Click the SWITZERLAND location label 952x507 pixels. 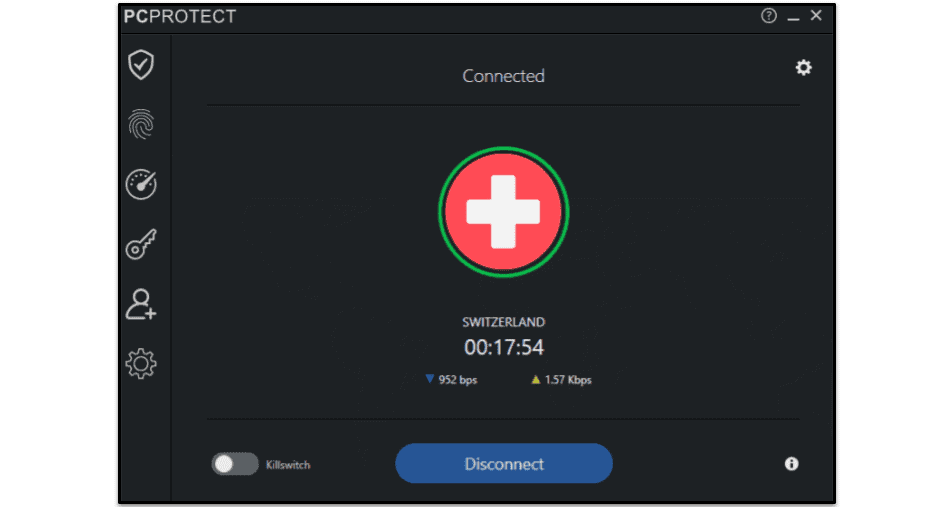503,322
